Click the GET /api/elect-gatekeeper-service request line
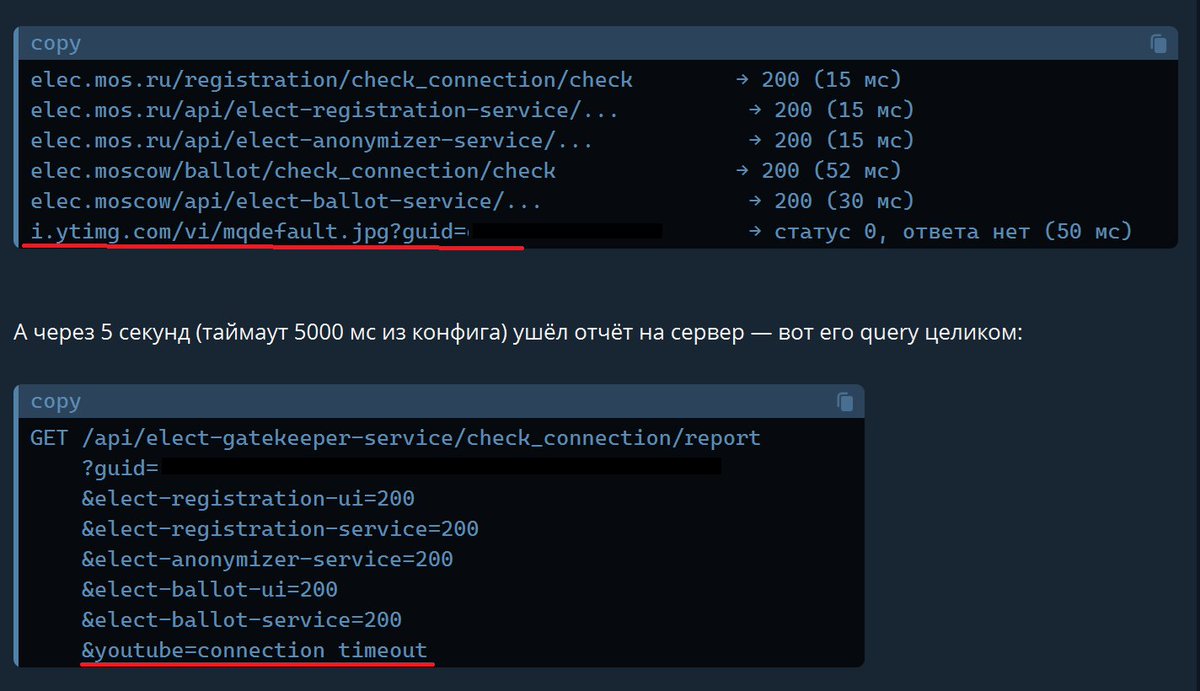The image size is (1200, 691). click(x=395, y=438)
